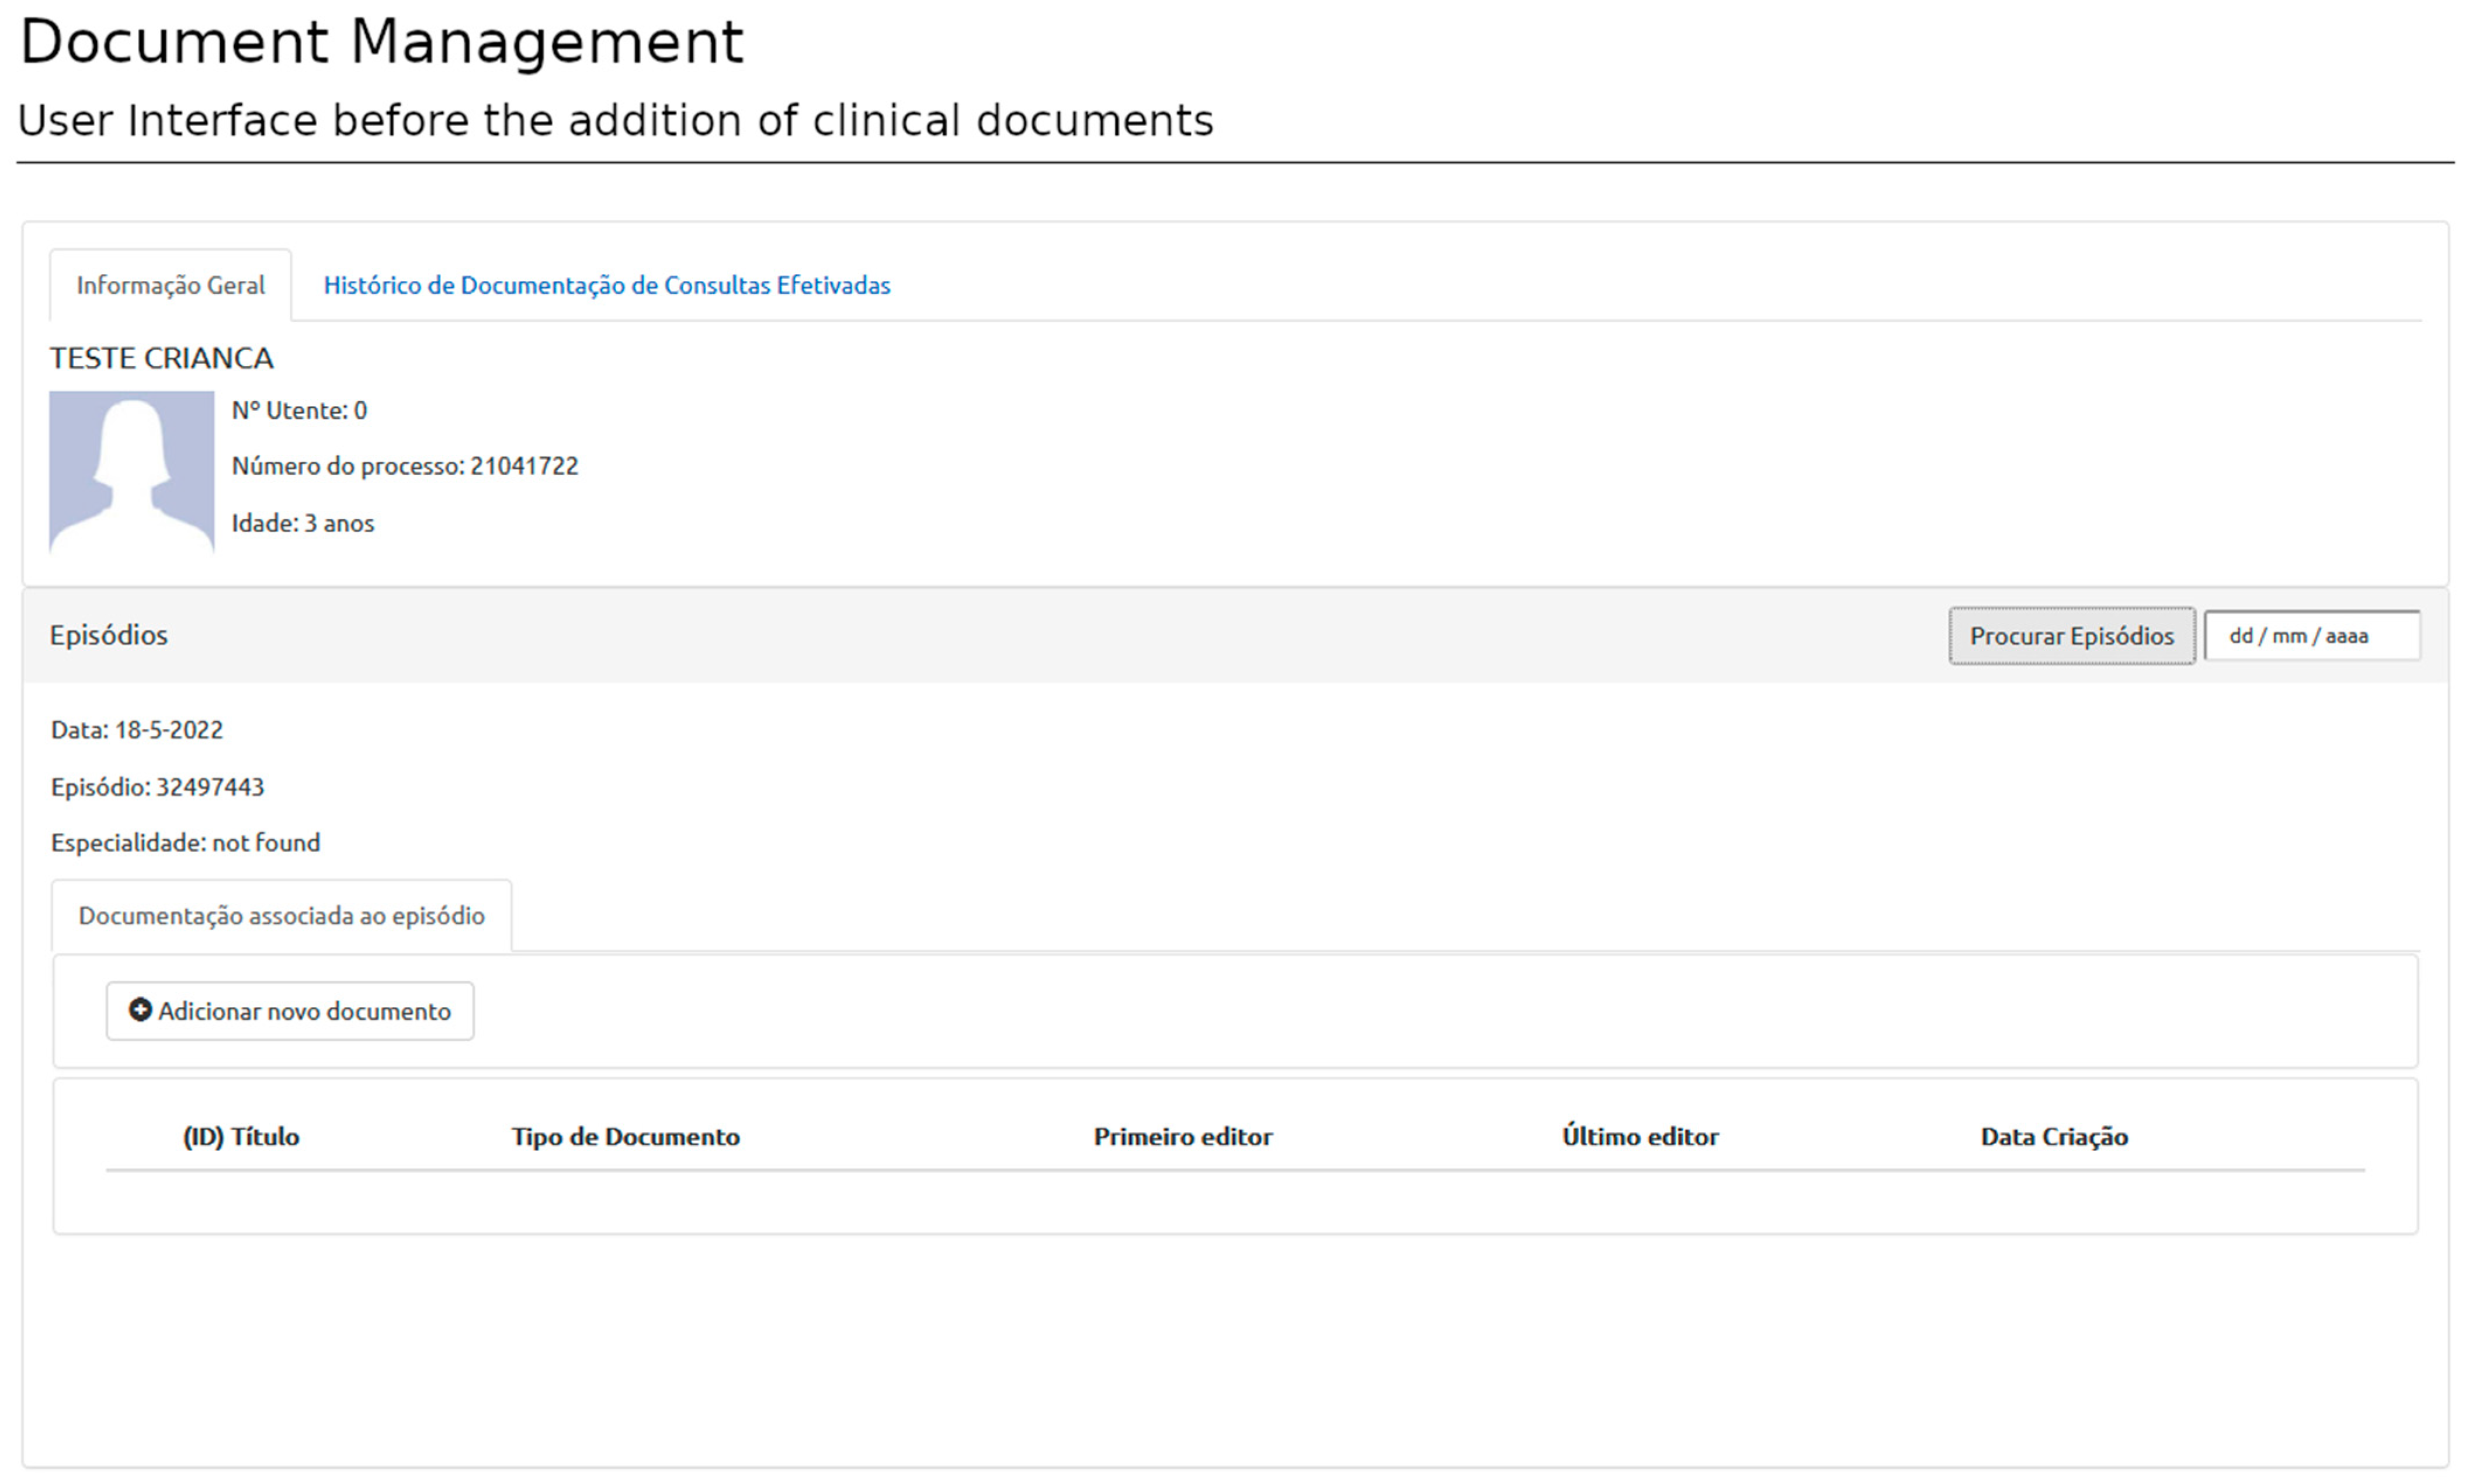The image size is (2469, 1484).
Task: Click the Episódio 32497443 entry
Action: point(157,786)
